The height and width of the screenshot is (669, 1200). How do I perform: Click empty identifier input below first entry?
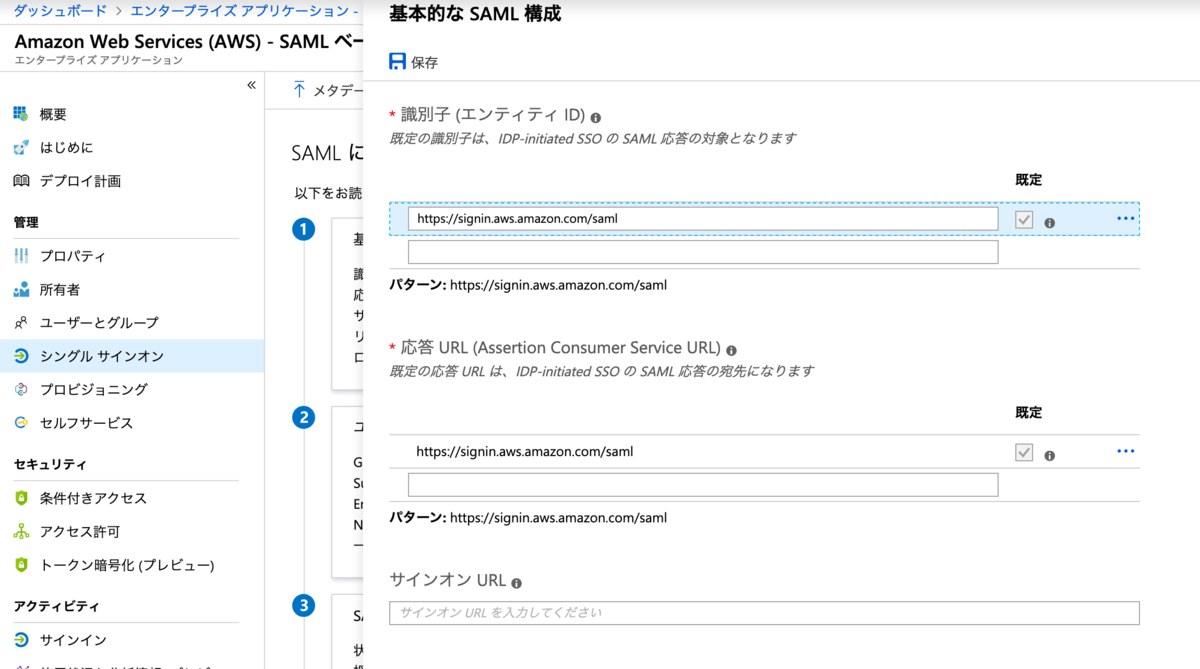703,252
